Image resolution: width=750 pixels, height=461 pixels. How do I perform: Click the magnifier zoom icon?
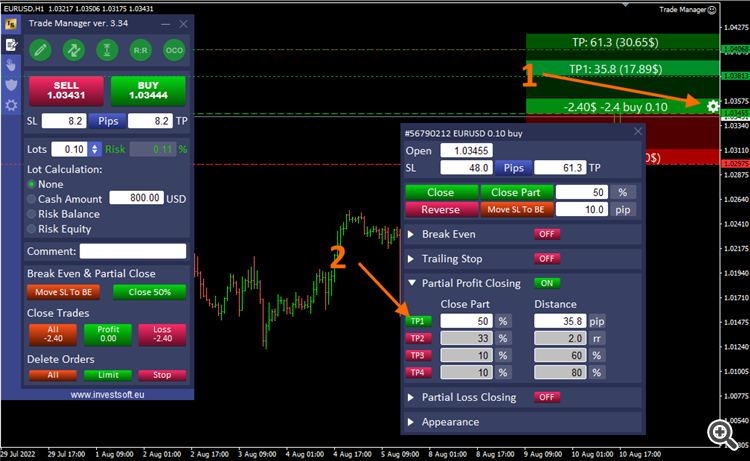(x=722, y=434)
